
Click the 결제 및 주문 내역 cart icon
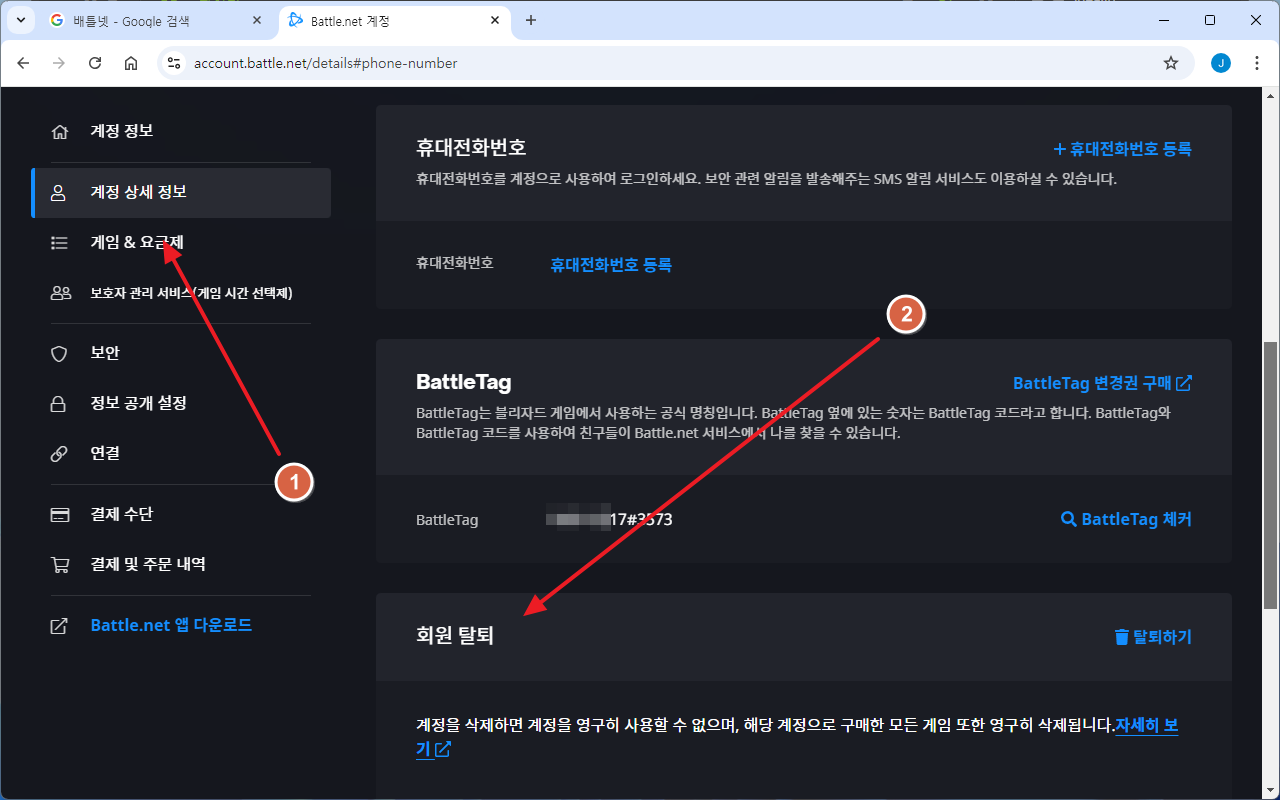[60, 564]
